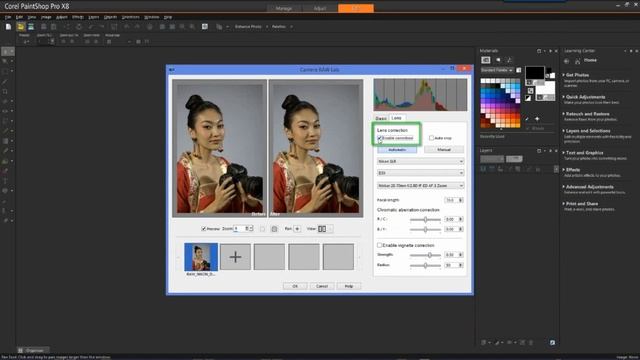
Task: Click the vignette Strength slider
Action: tap(425, 255)
